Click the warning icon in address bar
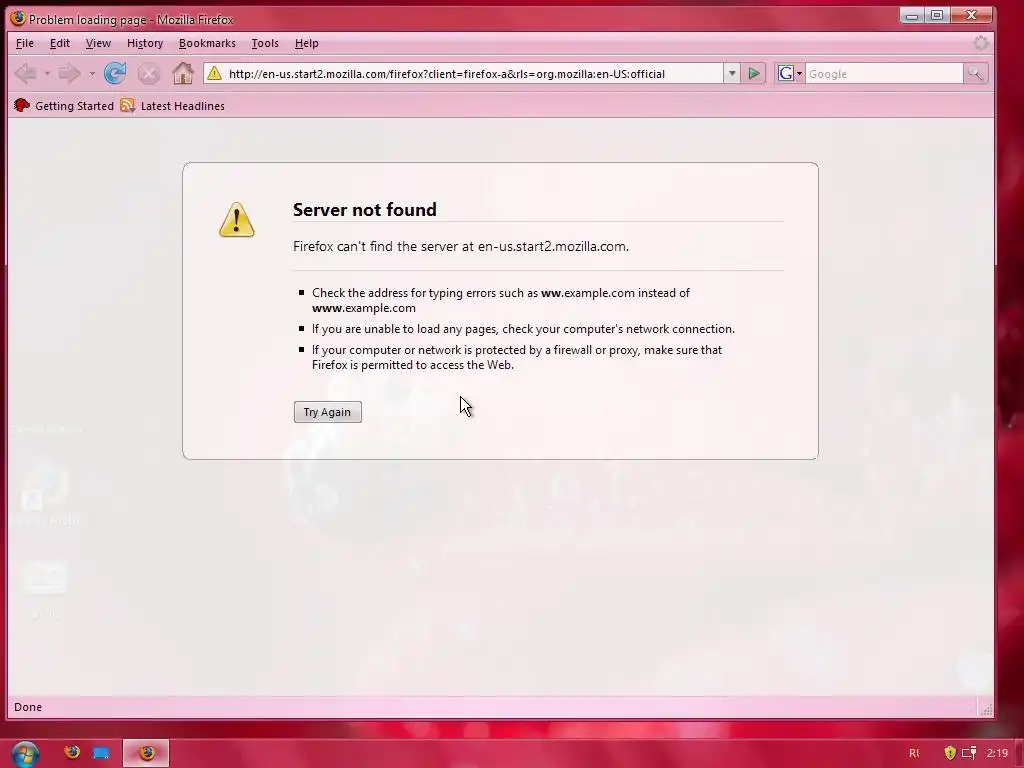The image size is (1024, 768). pyautogui.click(x=214, y=74)
